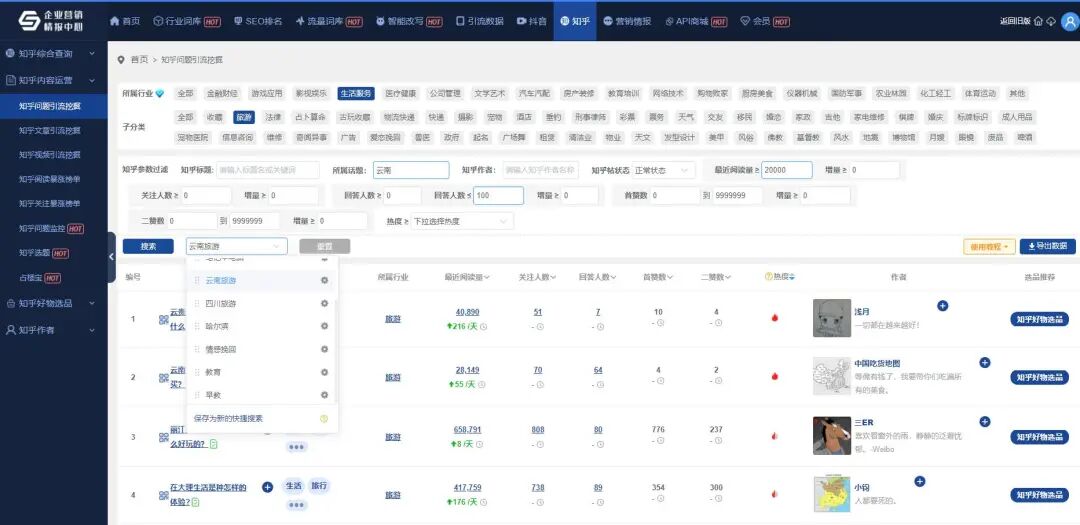This screenshot has height=525, width=1080.
Task: Select the 宠物医院 sub-category chip
Action: coord(193,138)
